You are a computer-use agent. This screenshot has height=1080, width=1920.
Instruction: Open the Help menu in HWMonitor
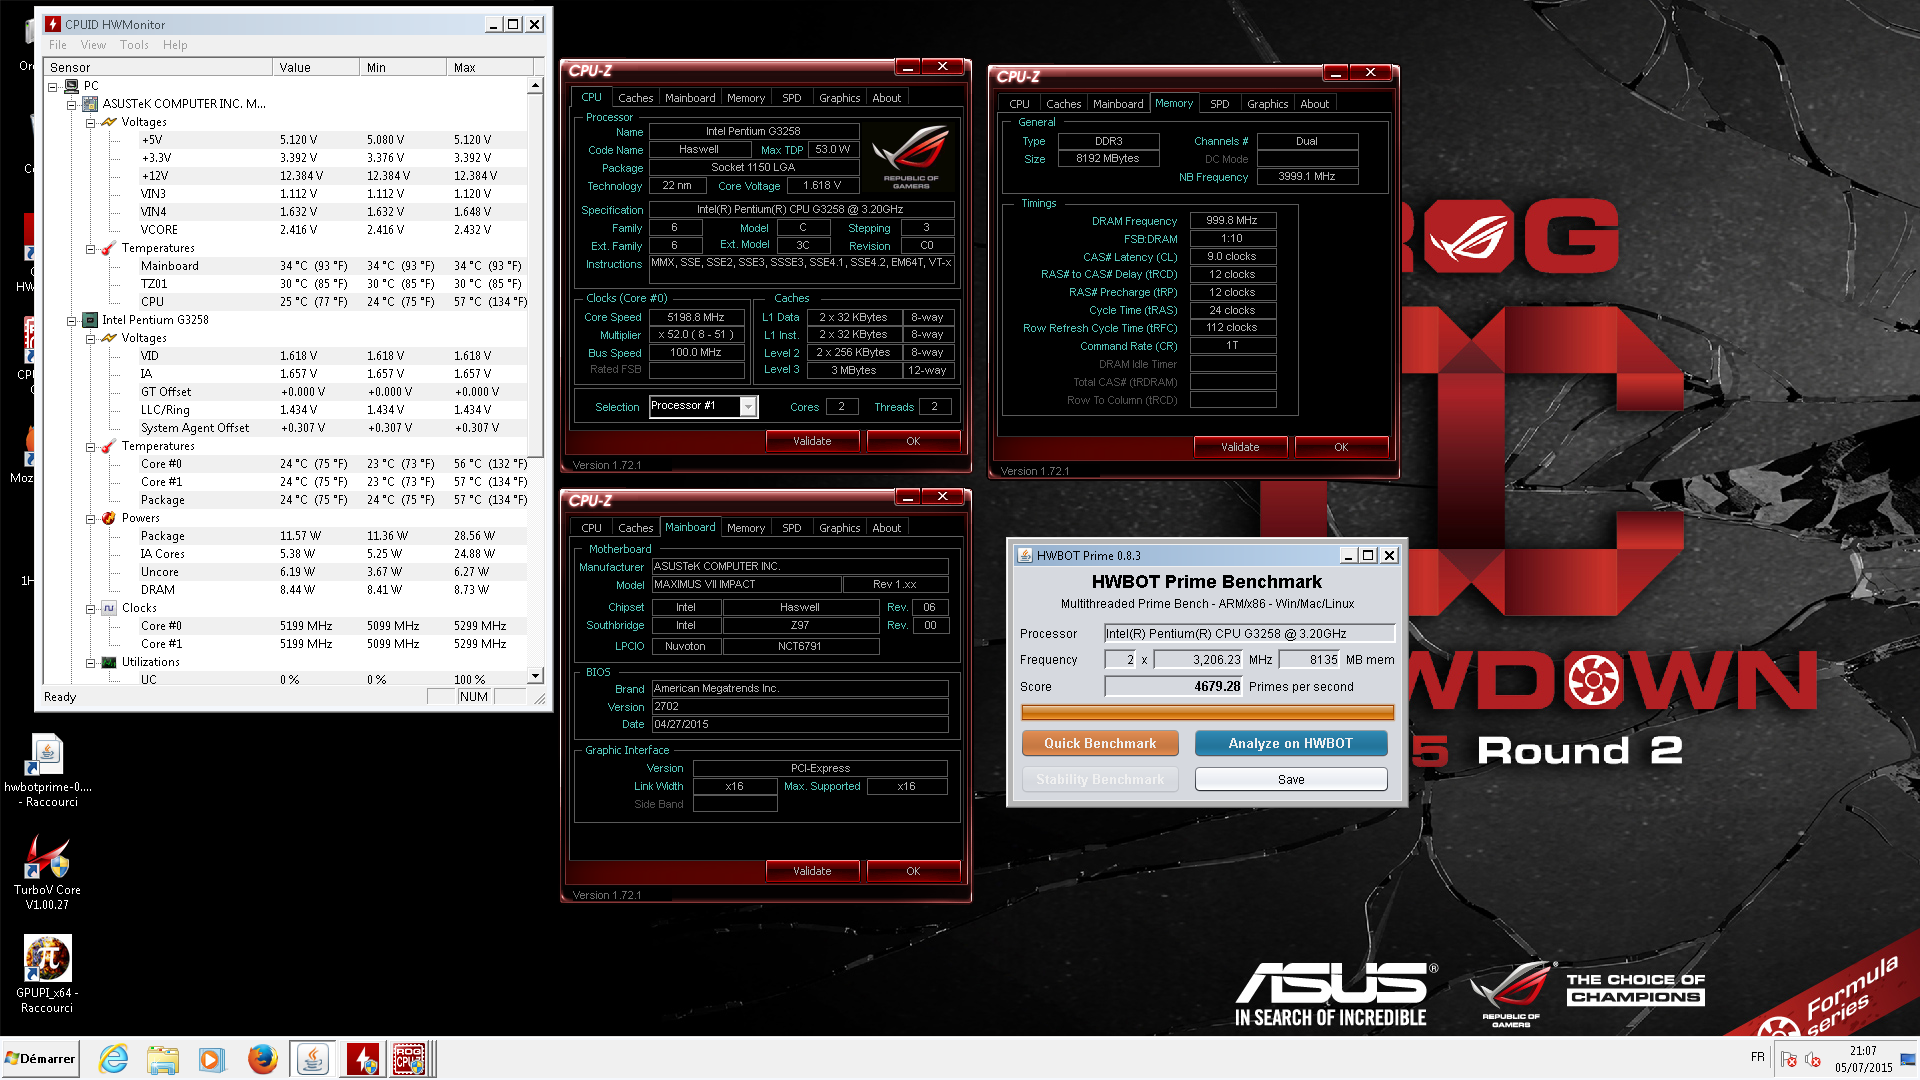pos(175,45)
